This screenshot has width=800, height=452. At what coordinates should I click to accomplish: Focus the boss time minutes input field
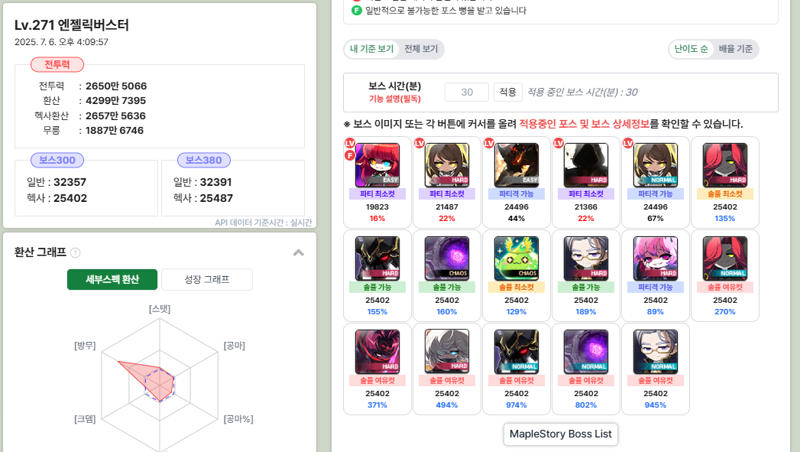(467, 92)
